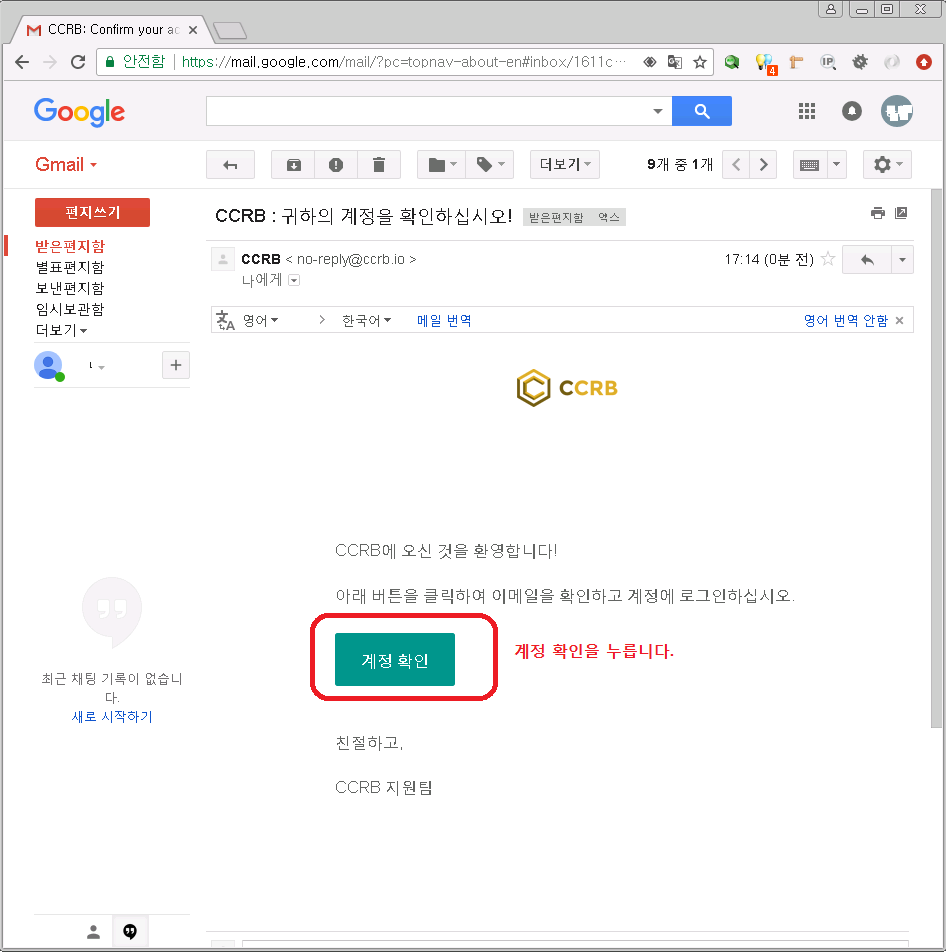Click the 계정 확인 confirm account button
This screenshot has width=946, height=952.
coord(395,660)
